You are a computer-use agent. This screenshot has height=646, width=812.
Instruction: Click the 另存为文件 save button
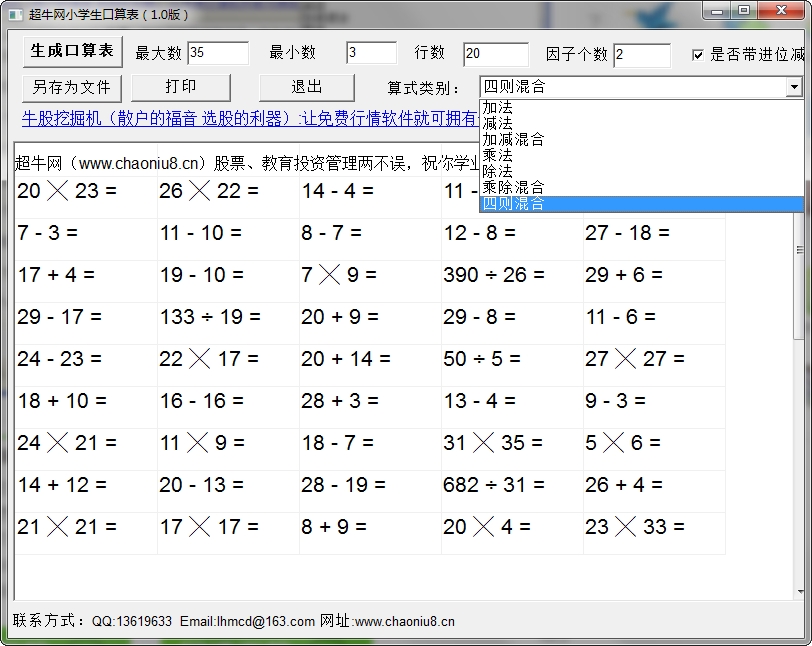70,87
